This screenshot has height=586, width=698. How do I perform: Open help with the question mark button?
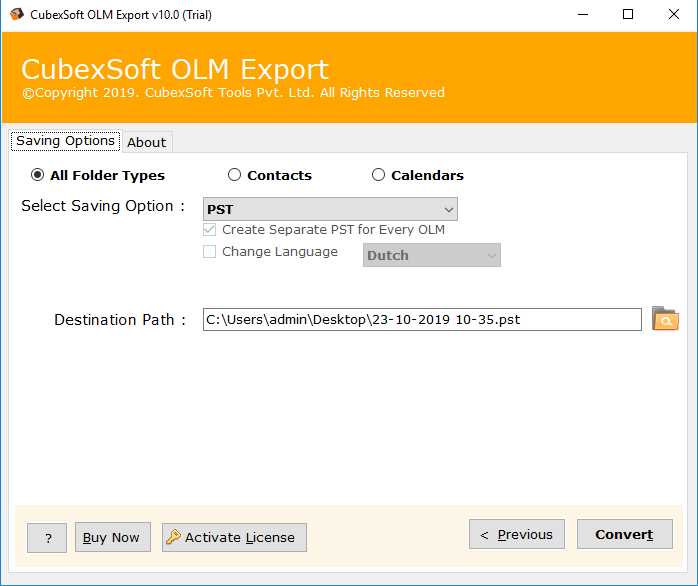47,538
